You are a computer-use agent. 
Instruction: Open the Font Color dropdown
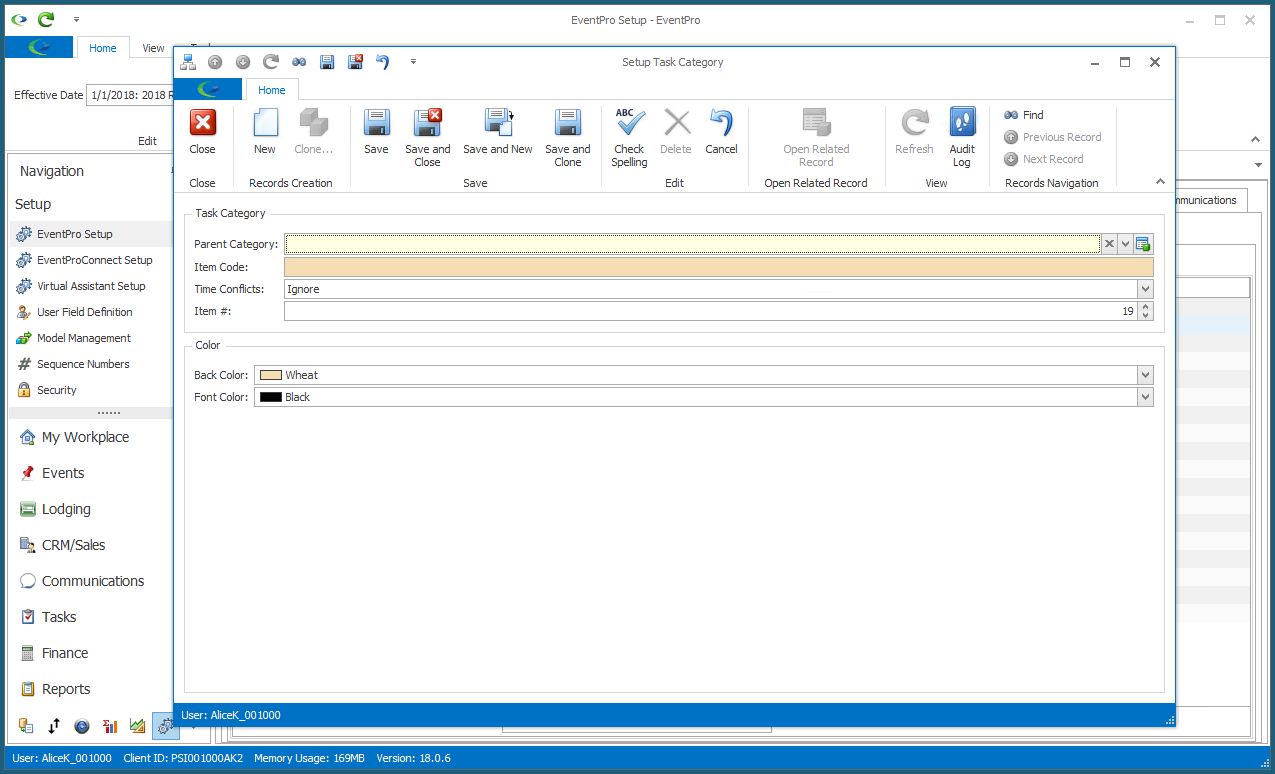click(1145, 397)
